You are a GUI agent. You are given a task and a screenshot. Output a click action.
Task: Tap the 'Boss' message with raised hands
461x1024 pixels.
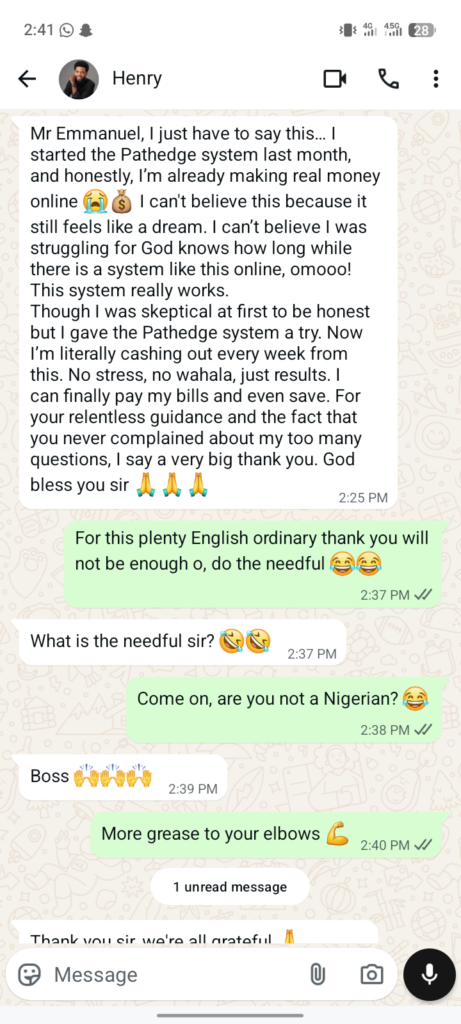(123, 777)
